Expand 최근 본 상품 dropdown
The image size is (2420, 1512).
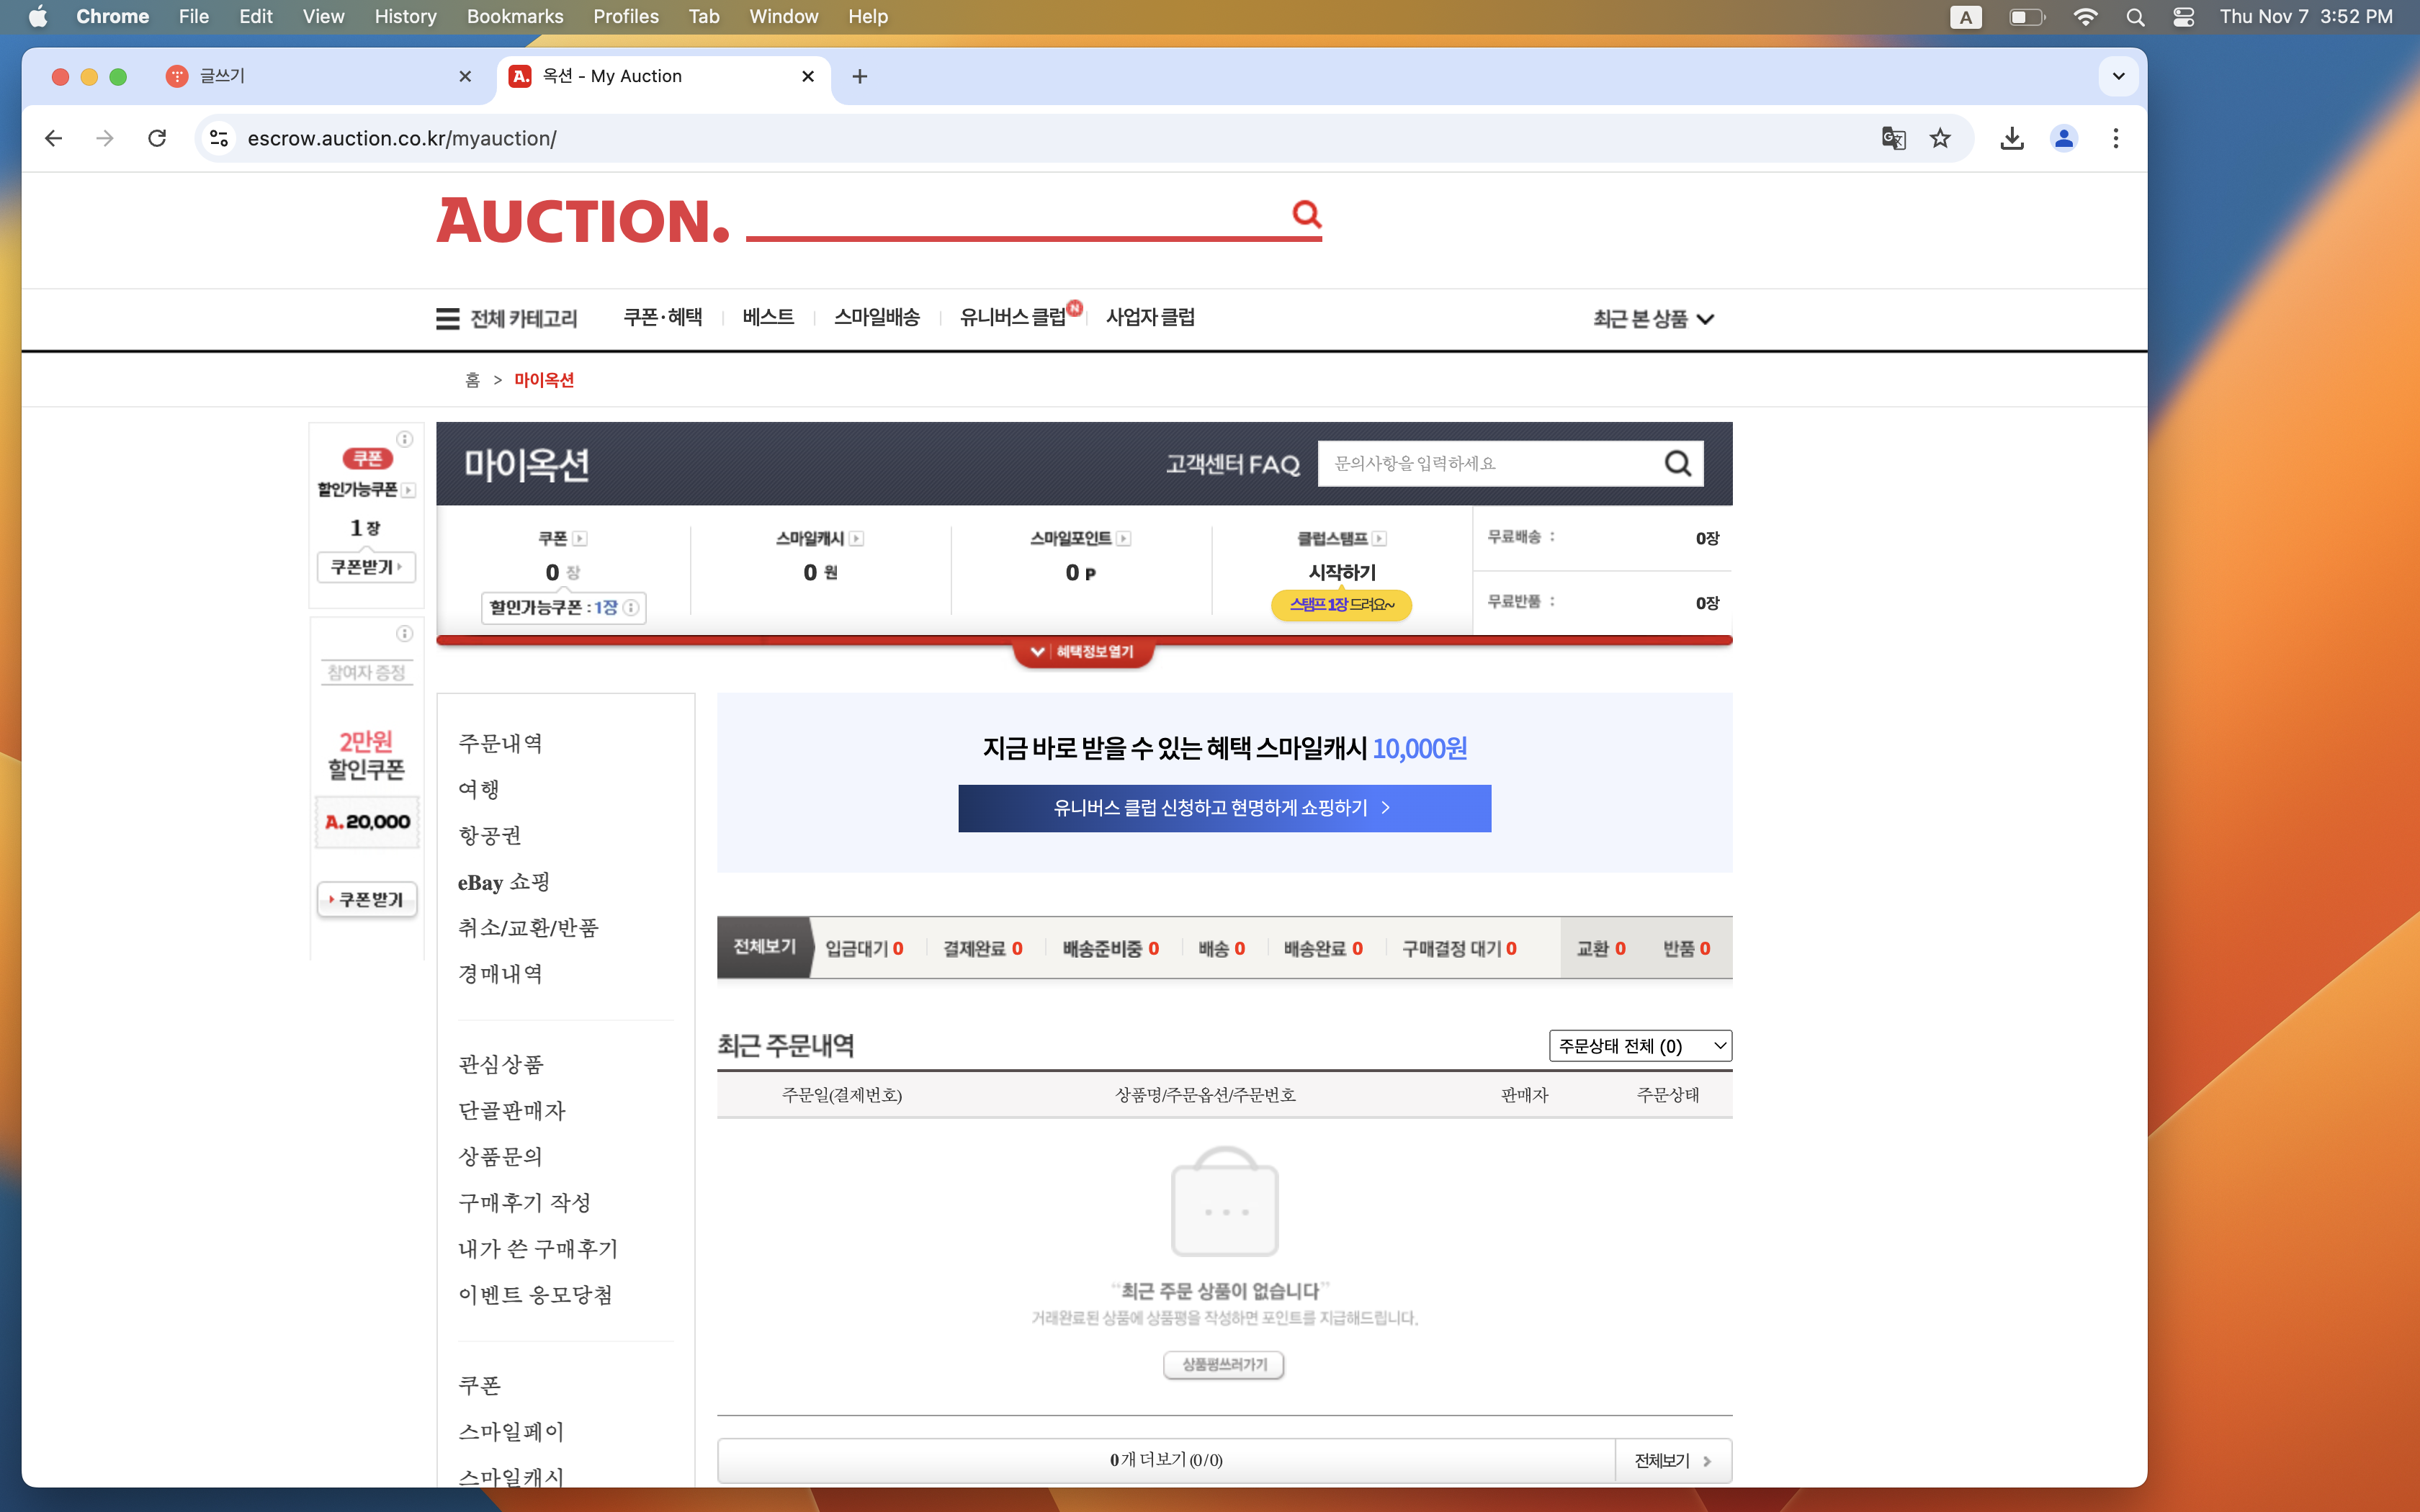click(x=1653, y=318)
